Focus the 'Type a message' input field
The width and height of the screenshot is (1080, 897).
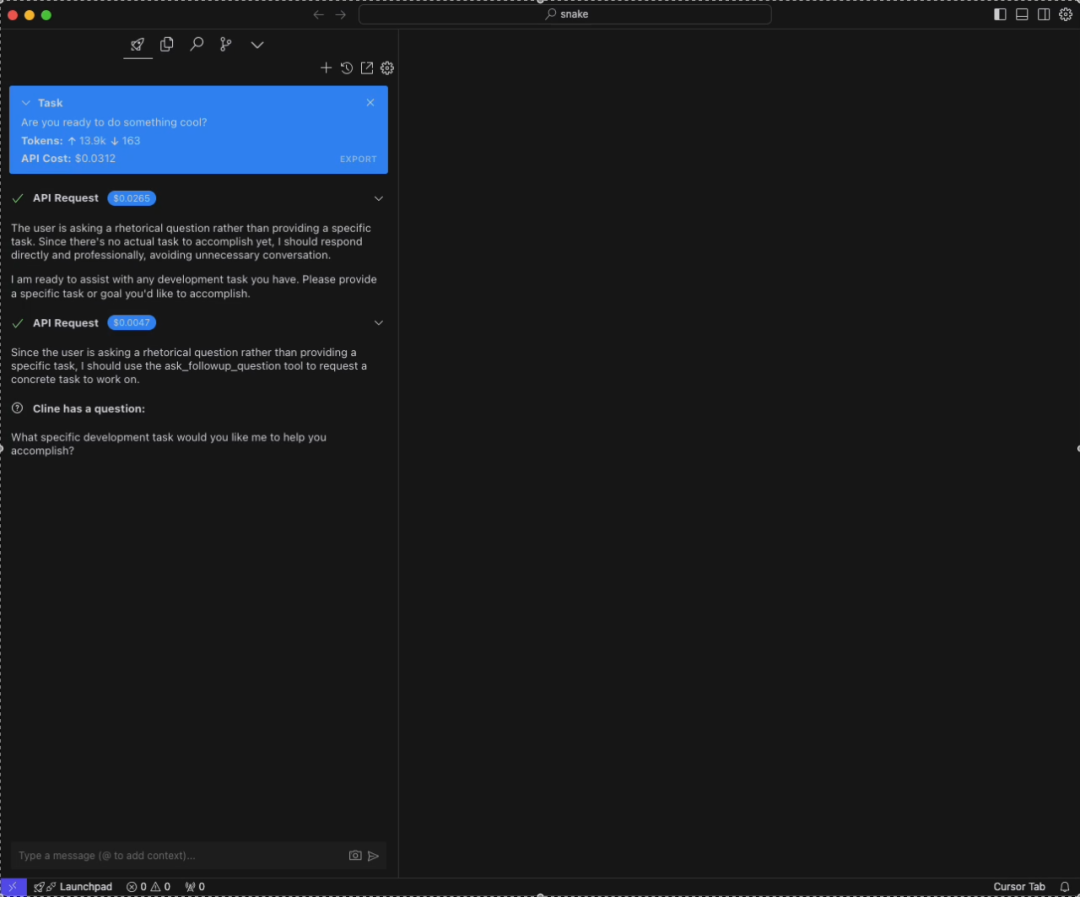(x=179, y=856)
